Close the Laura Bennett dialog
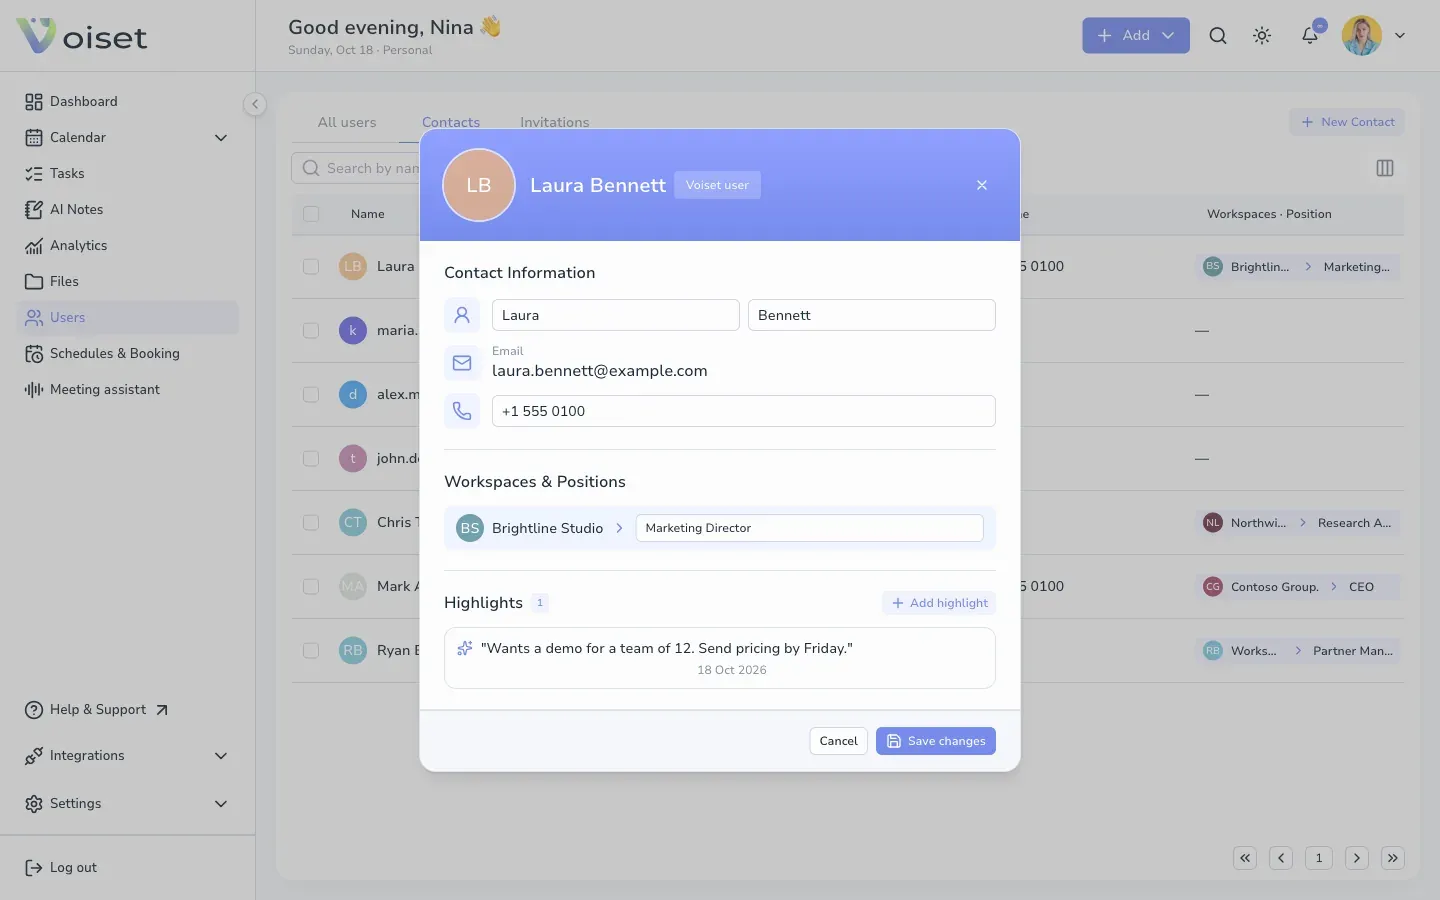 point(982,185)
